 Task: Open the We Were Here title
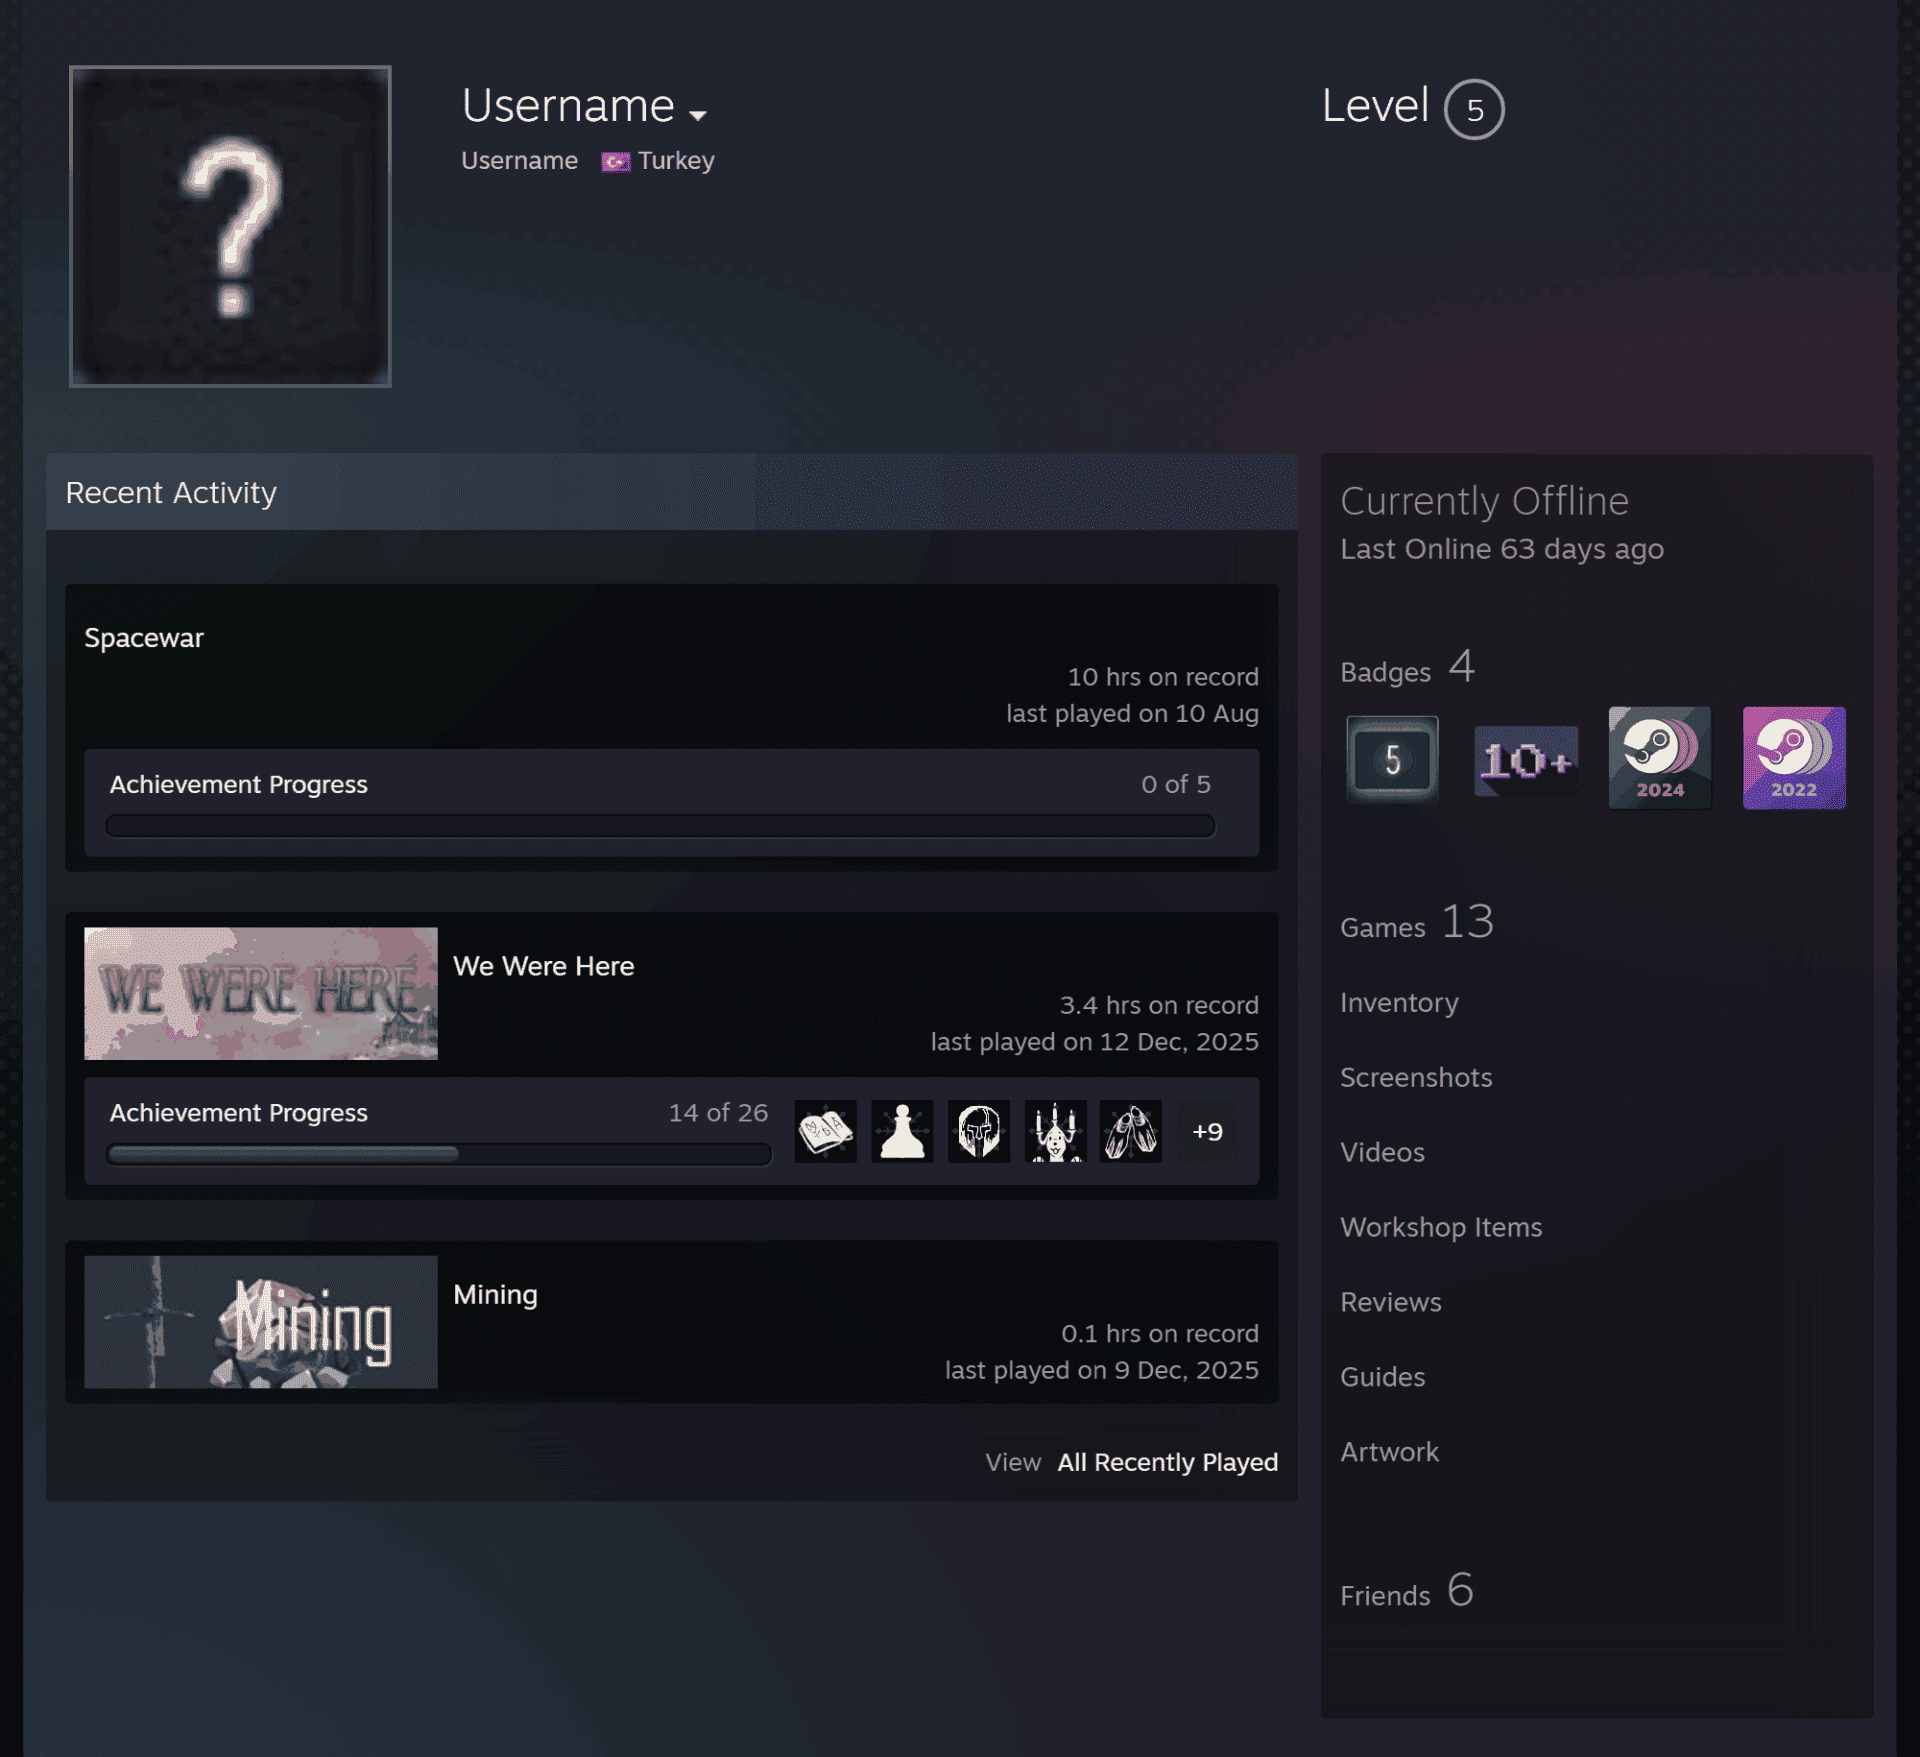point(543,966)
